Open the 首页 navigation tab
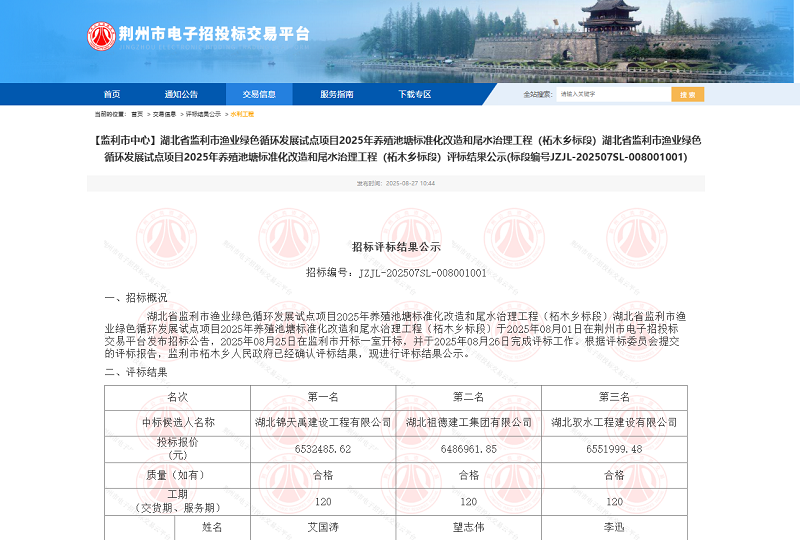This screenshot has width=800, height=540. coord(112,94)
